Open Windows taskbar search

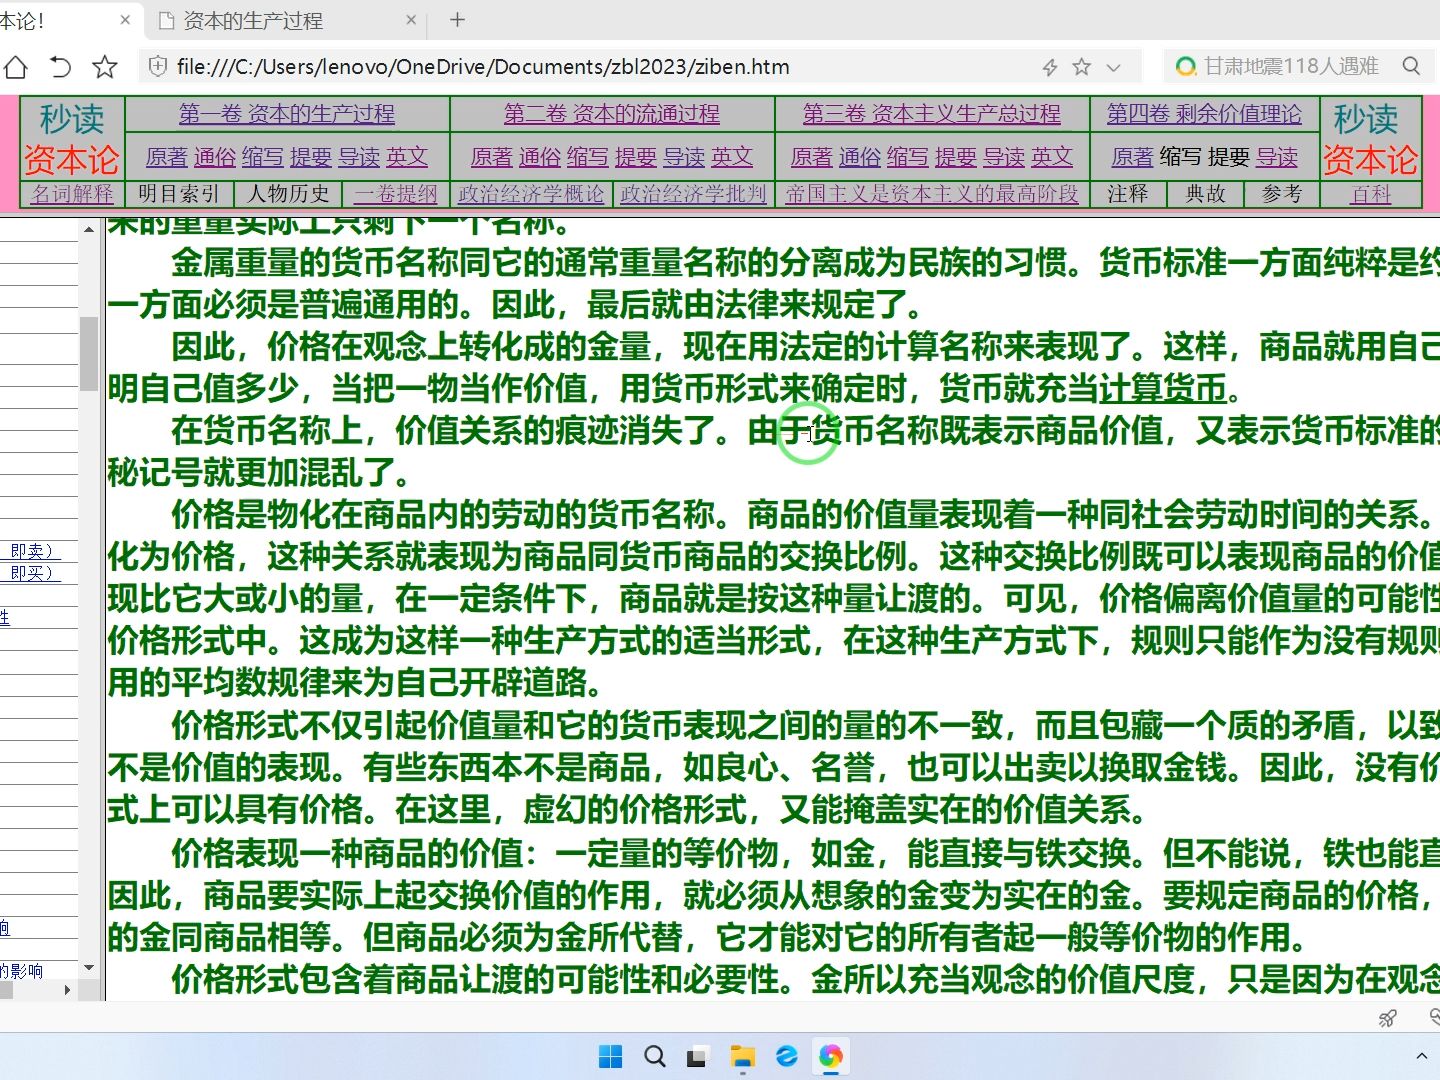tap(654, 1056)
